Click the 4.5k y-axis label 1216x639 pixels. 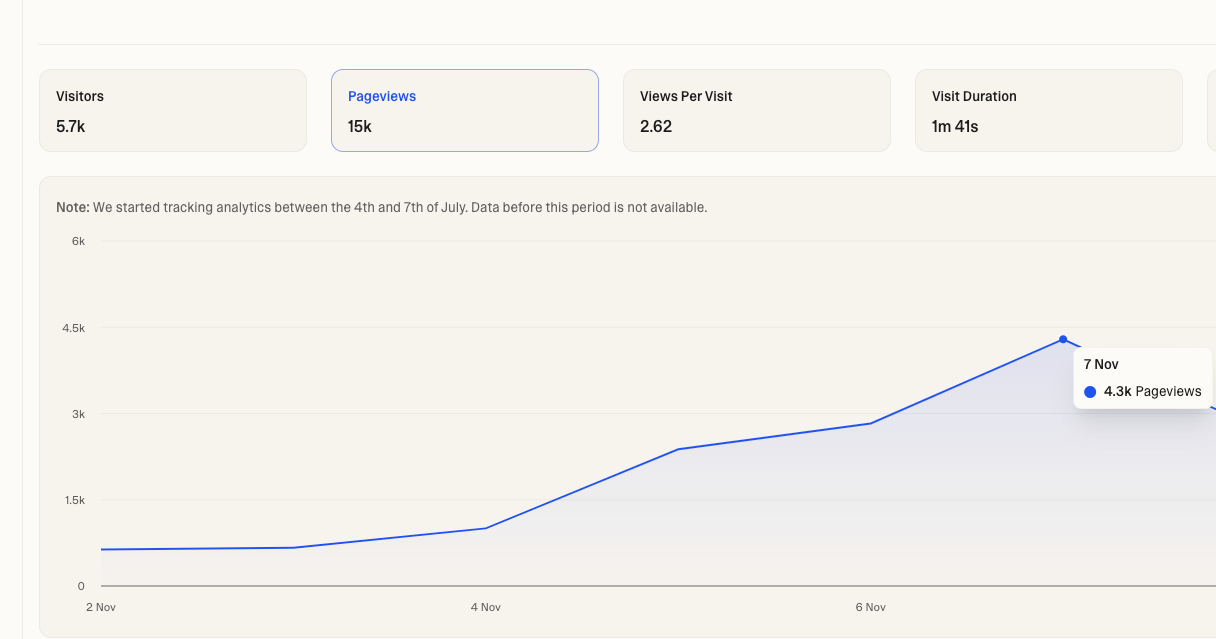click(73, 328)
